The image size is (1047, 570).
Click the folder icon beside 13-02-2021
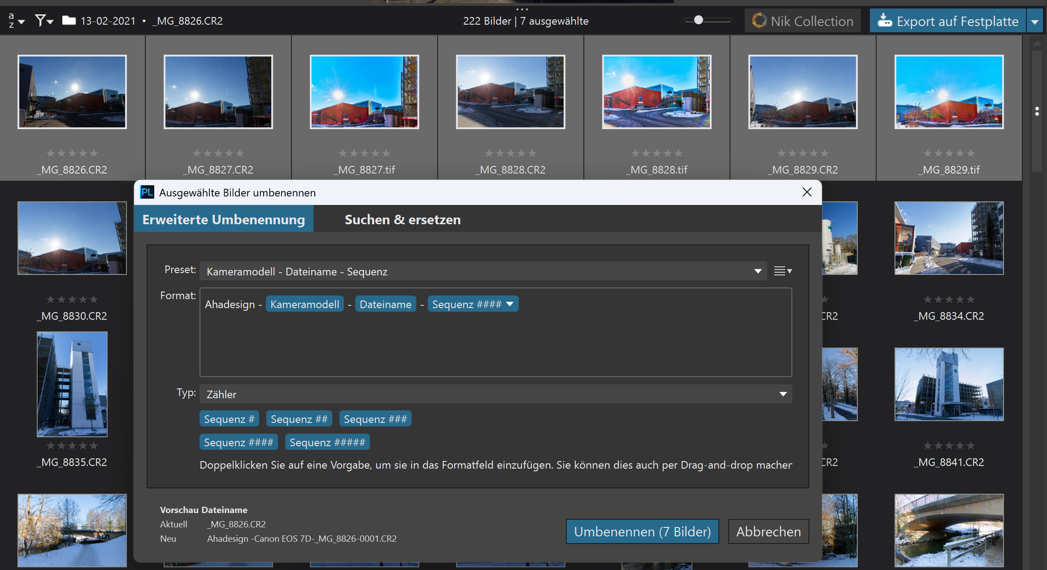pyautogui.click(x=69, y=20)
